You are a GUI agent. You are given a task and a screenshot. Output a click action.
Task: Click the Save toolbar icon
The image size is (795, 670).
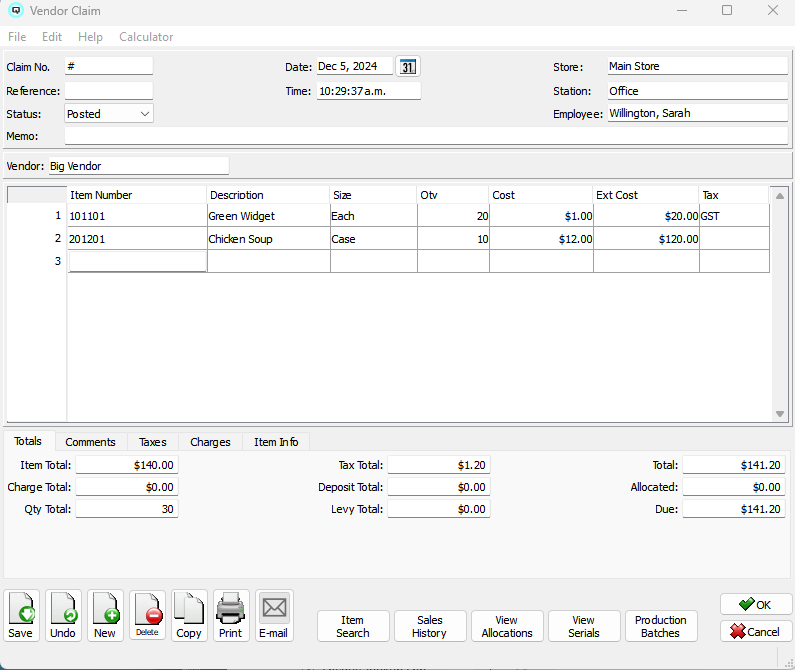(x=21, y=615)
